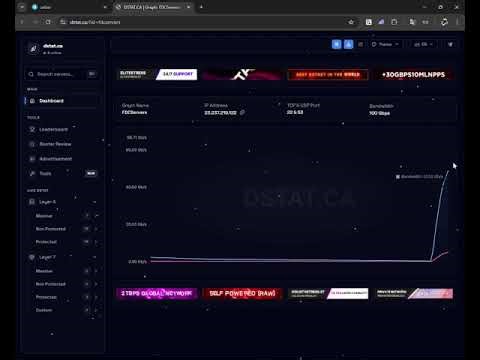Open the Twitter link icon
This screenshot has width=480, height=360.
click(450, 44)
